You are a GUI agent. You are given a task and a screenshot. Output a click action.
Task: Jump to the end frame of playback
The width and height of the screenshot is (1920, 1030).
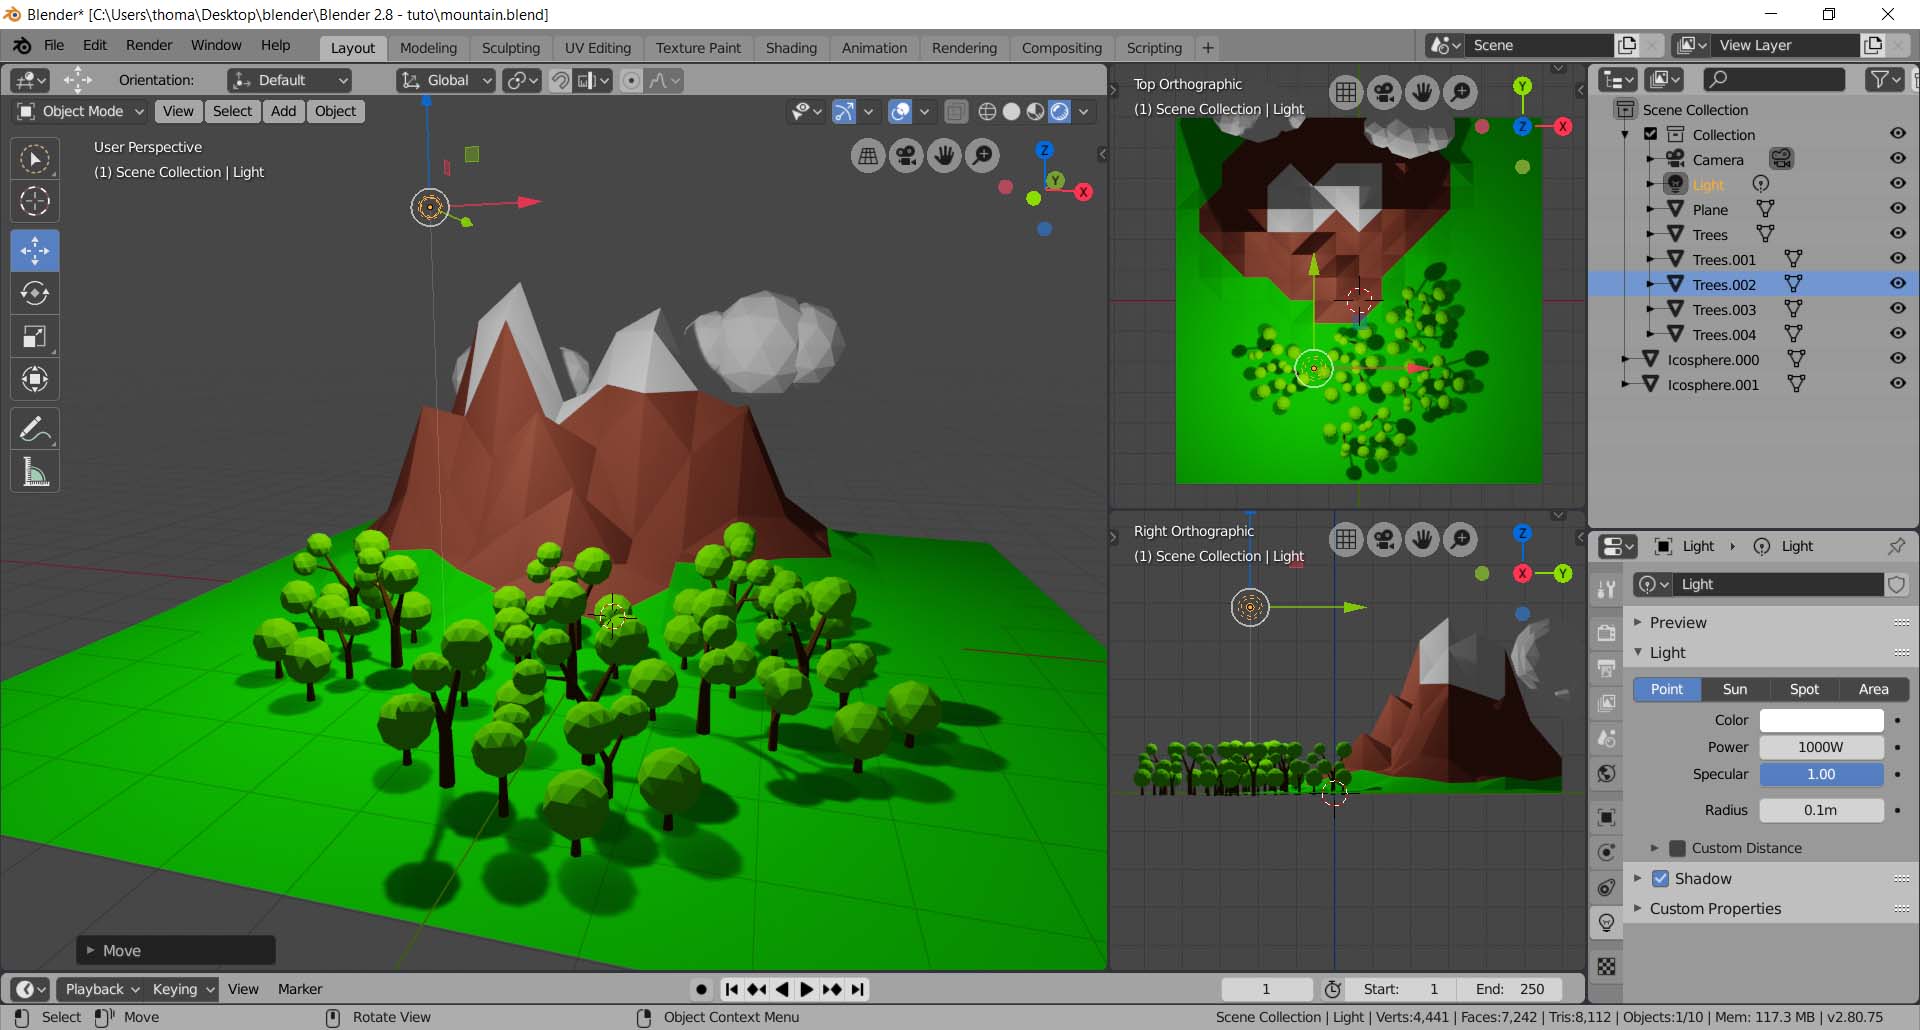(858, 989)
